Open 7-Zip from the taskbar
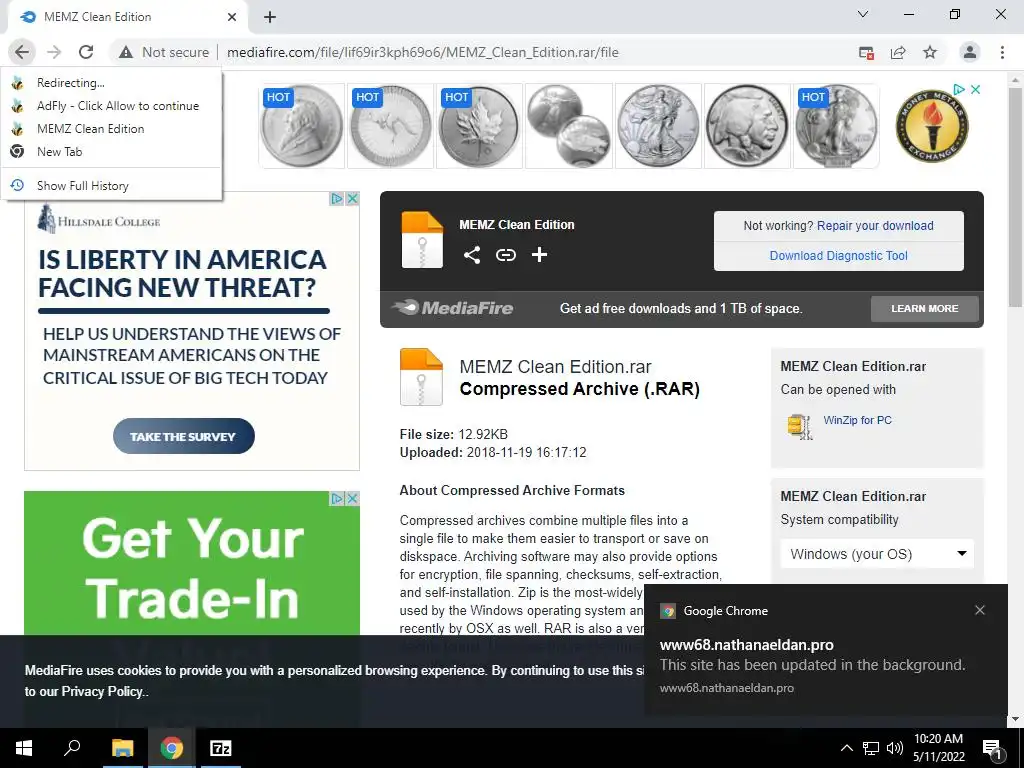 click(220, 748)
